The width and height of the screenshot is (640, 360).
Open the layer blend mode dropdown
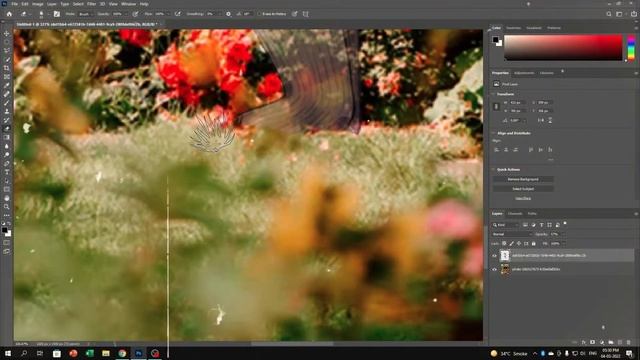[x=512, y=234]
